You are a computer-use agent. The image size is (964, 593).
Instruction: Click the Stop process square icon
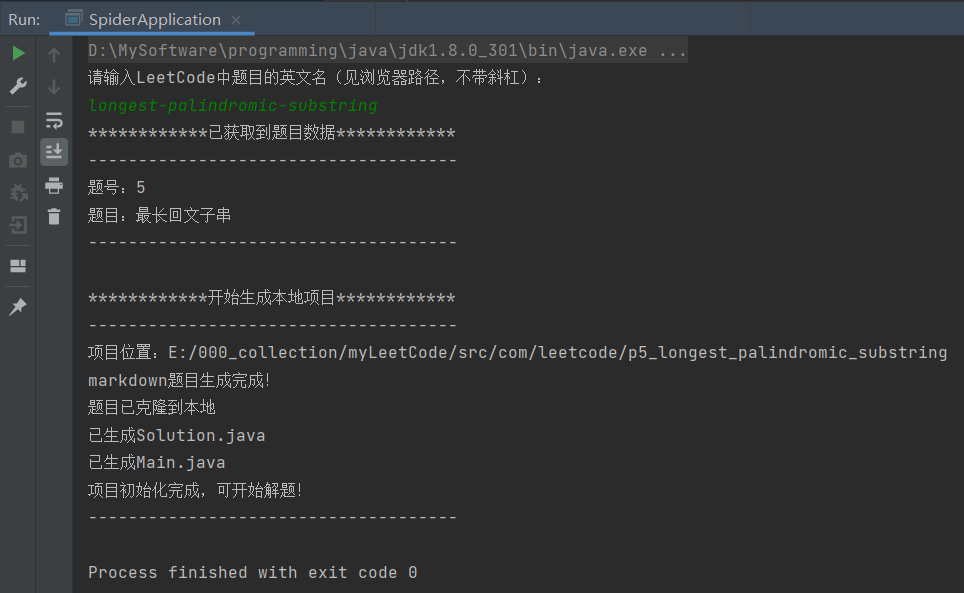(x=18, y=127)
